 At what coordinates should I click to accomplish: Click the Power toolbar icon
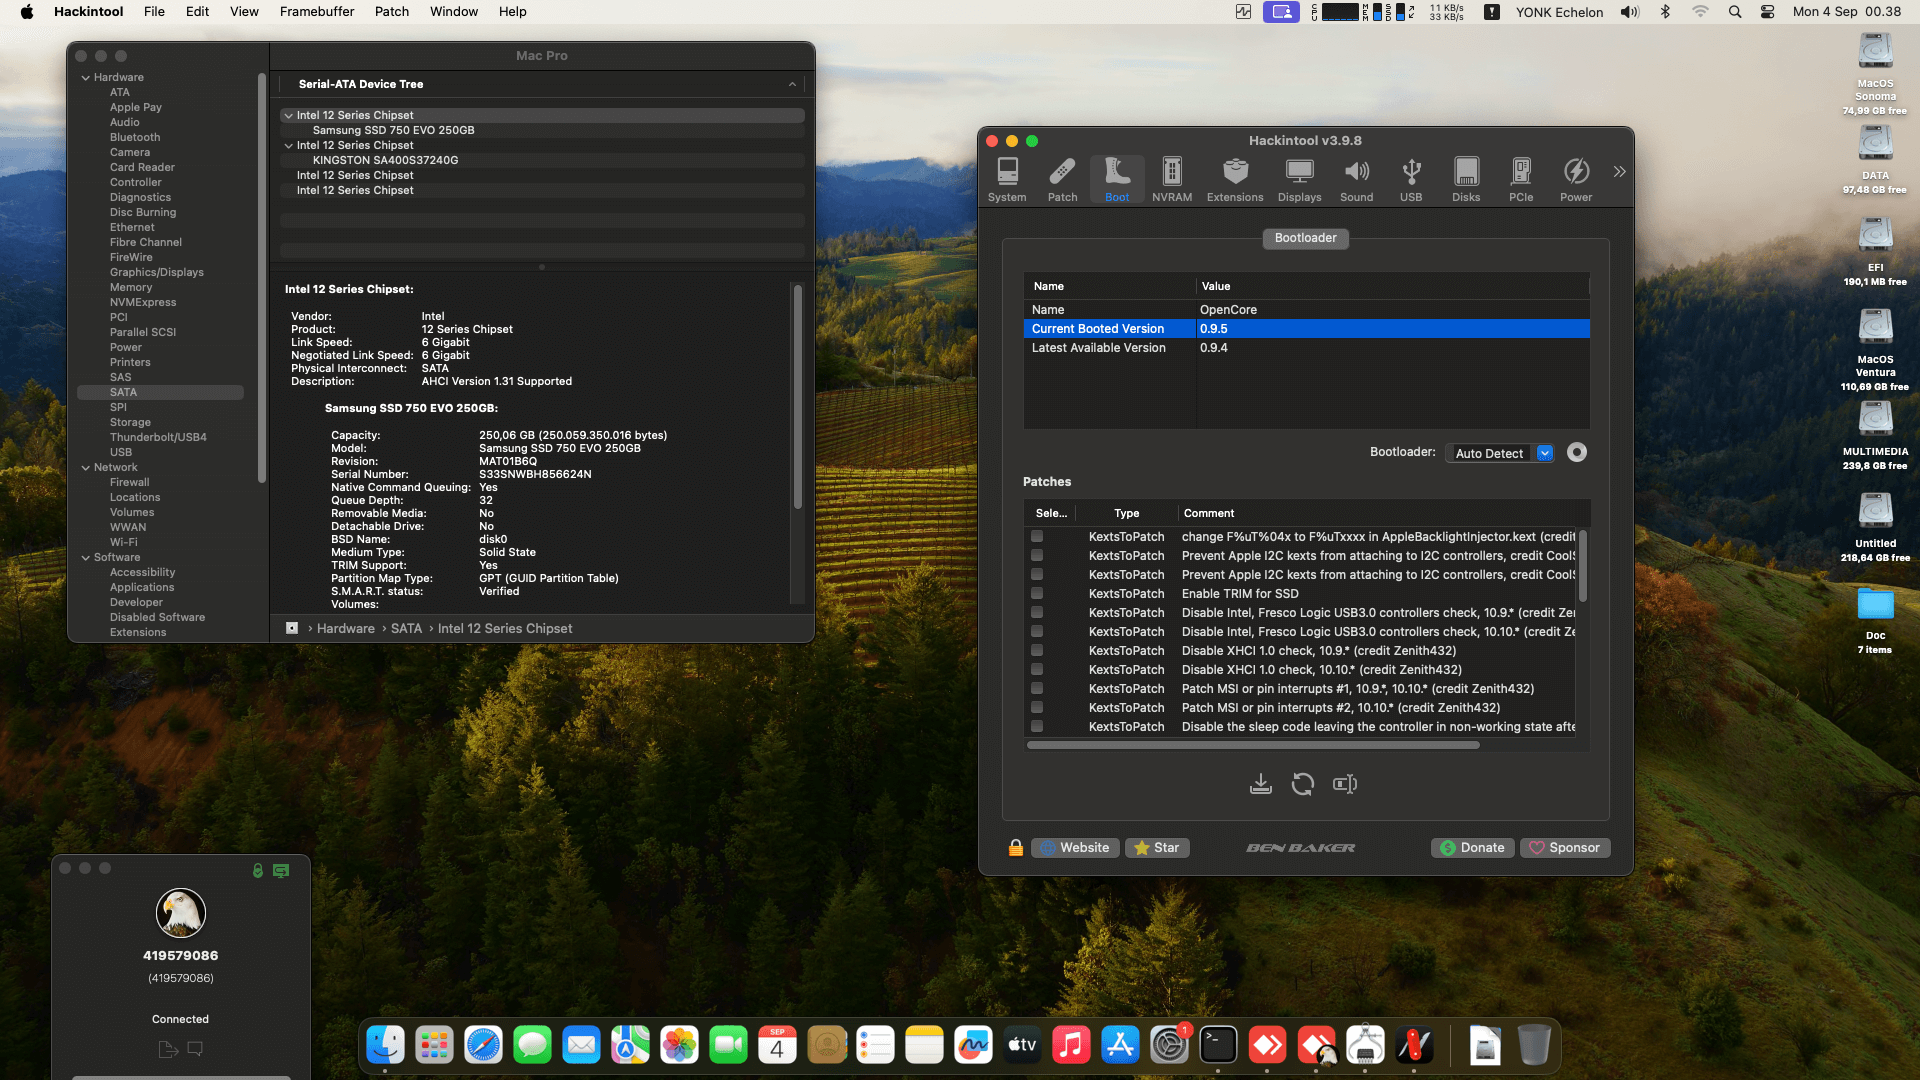coord(1575,180)
